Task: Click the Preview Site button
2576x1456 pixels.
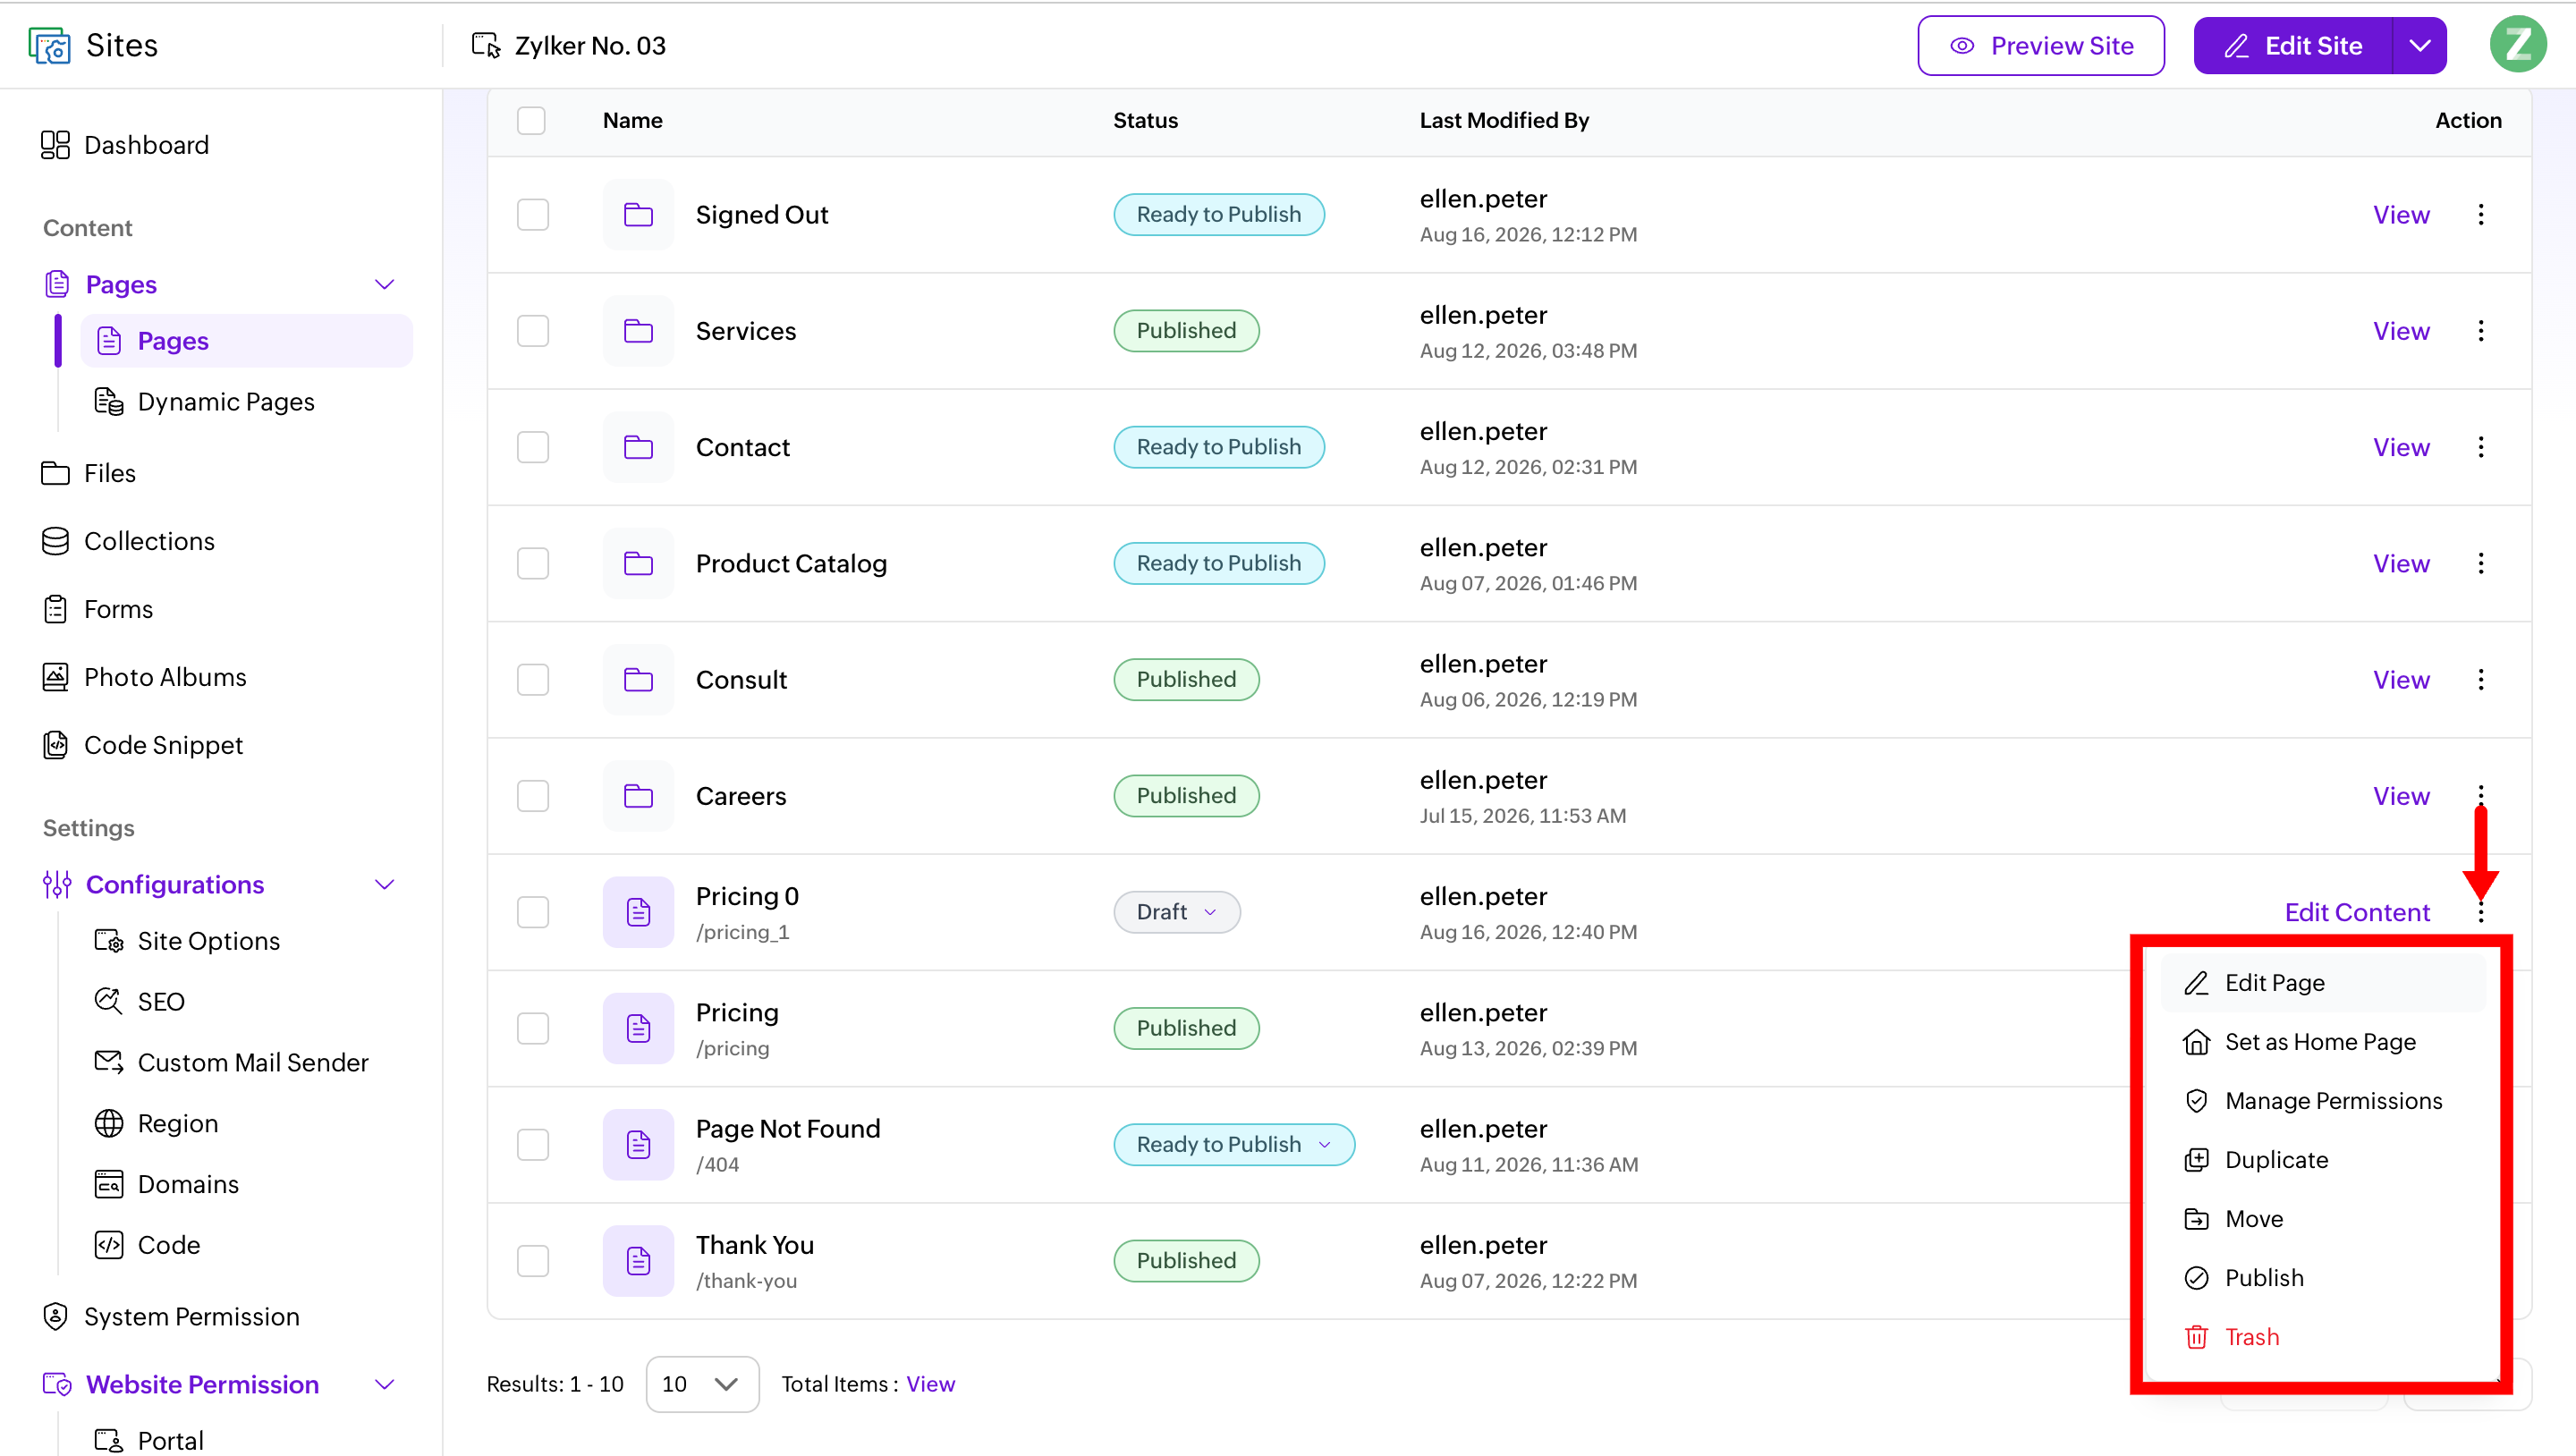Action: tap(2041, 46)
